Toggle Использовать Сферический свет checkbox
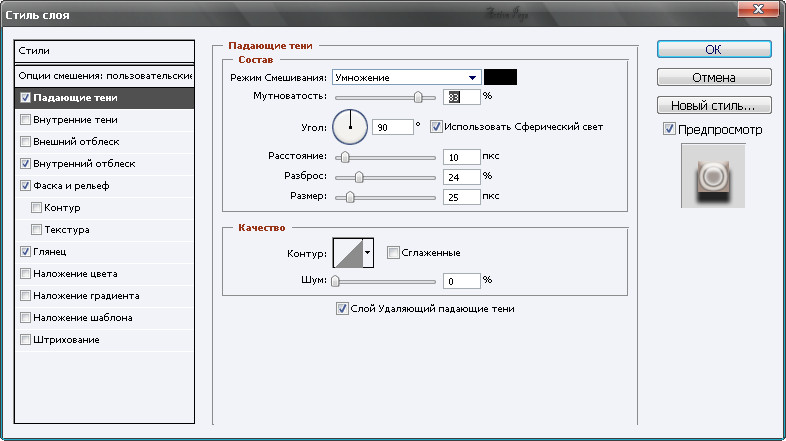 point(436,127)
